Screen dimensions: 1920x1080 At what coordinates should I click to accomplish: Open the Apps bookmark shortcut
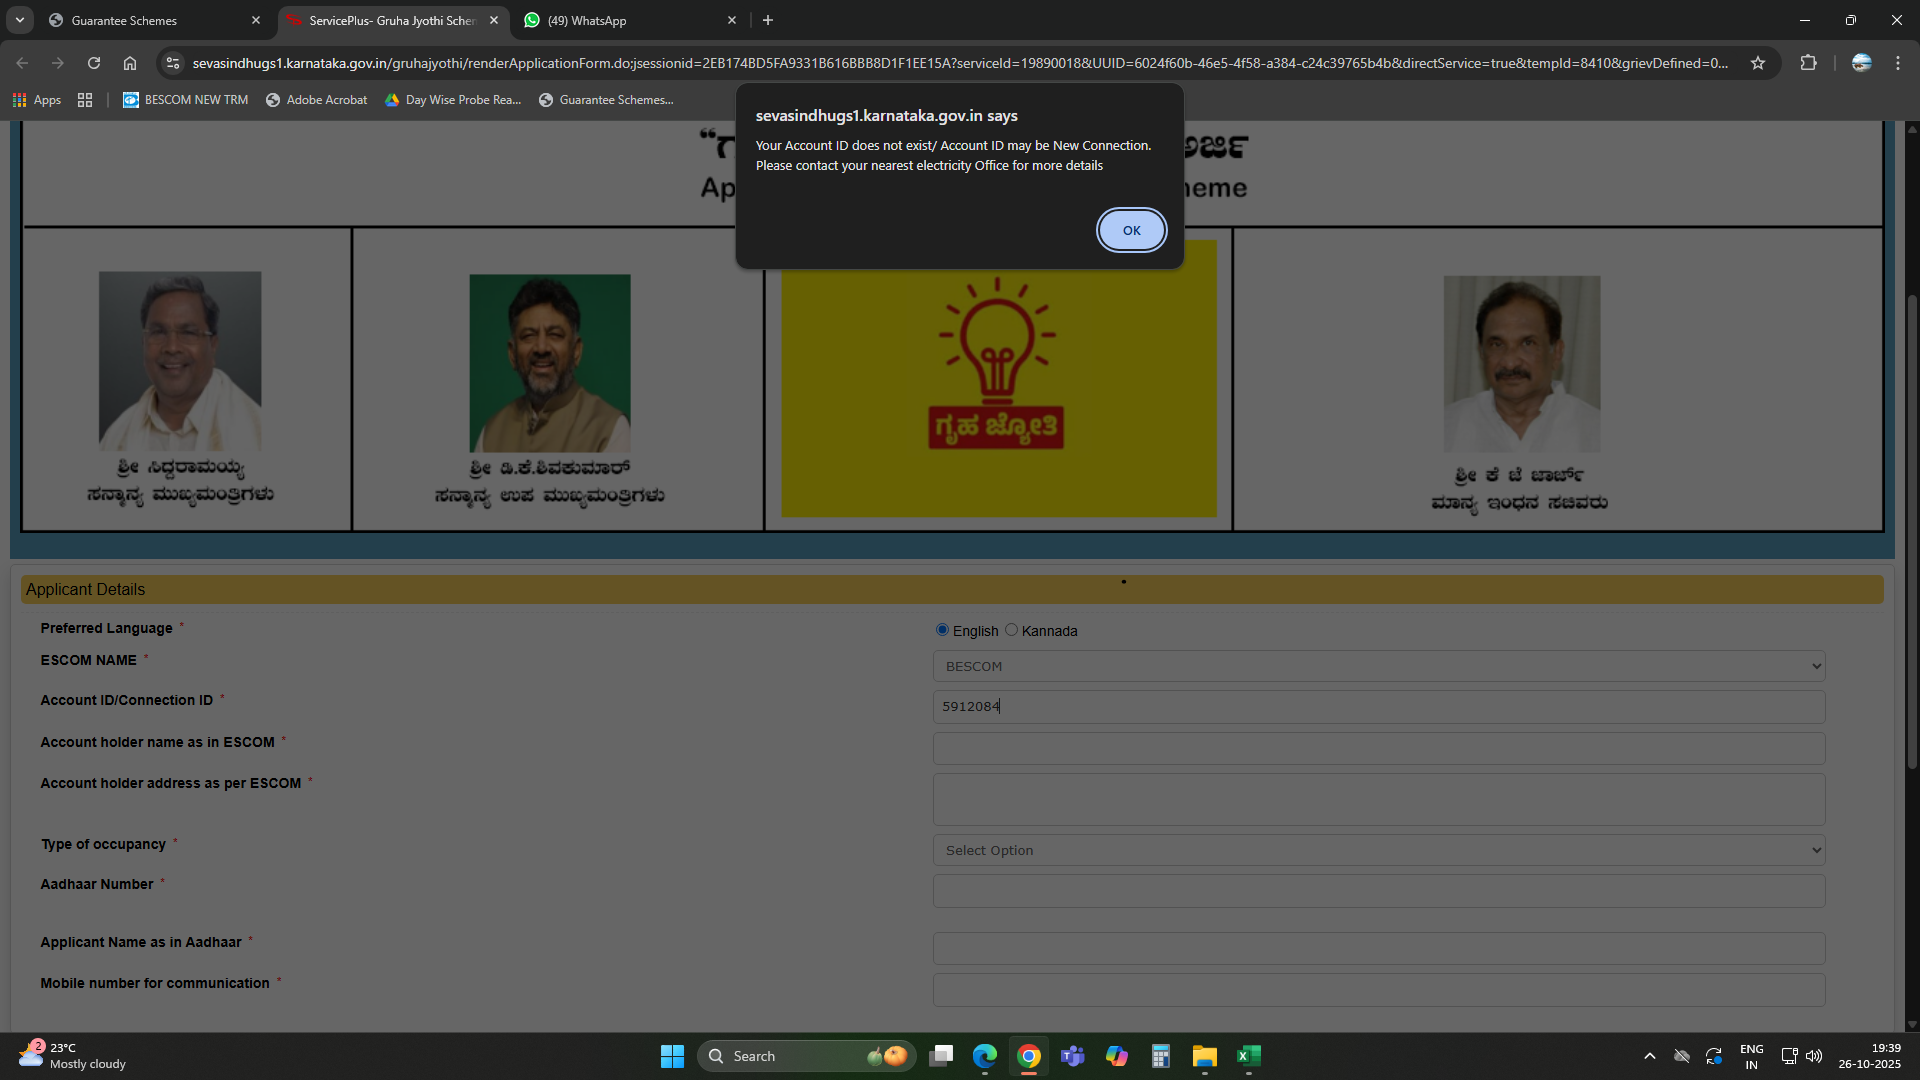(x=36, y=100)
